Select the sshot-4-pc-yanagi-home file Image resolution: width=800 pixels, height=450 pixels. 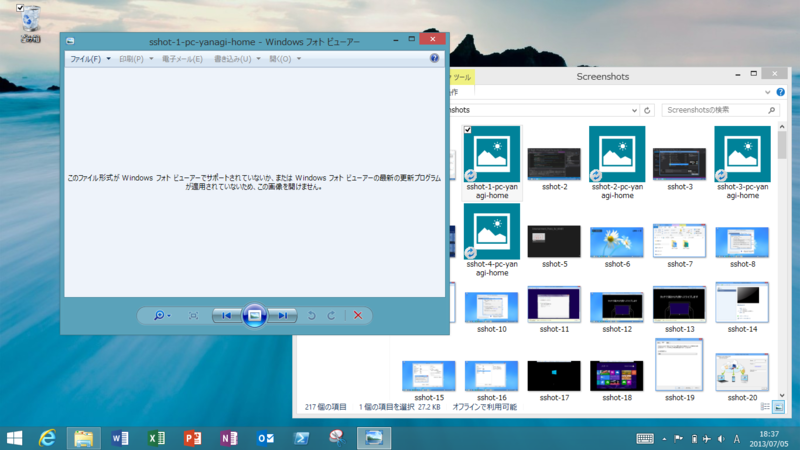[x=491, y=240]
